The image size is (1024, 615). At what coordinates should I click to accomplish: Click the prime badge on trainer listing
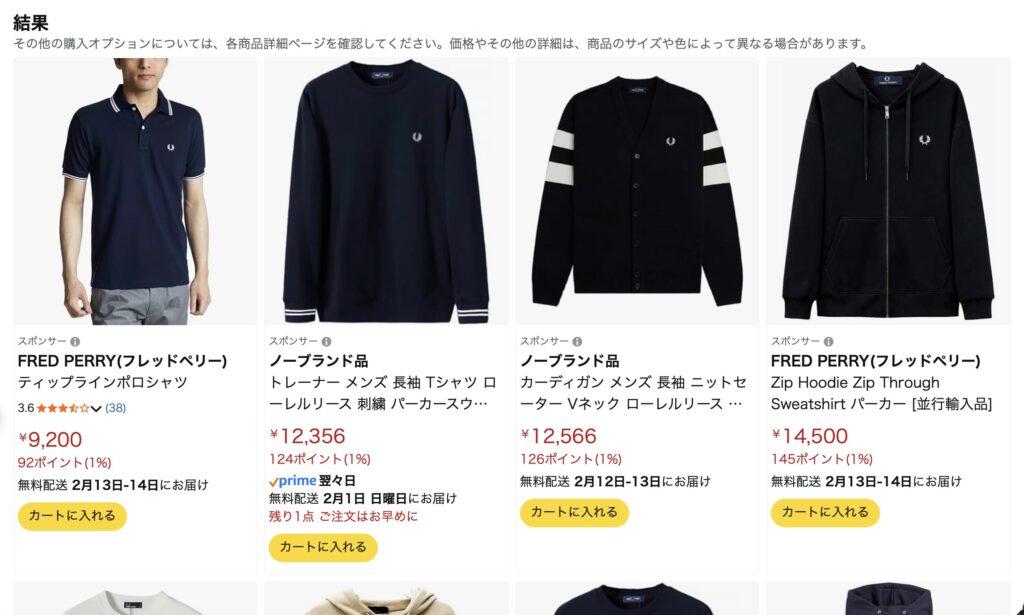tap(293, 481)
